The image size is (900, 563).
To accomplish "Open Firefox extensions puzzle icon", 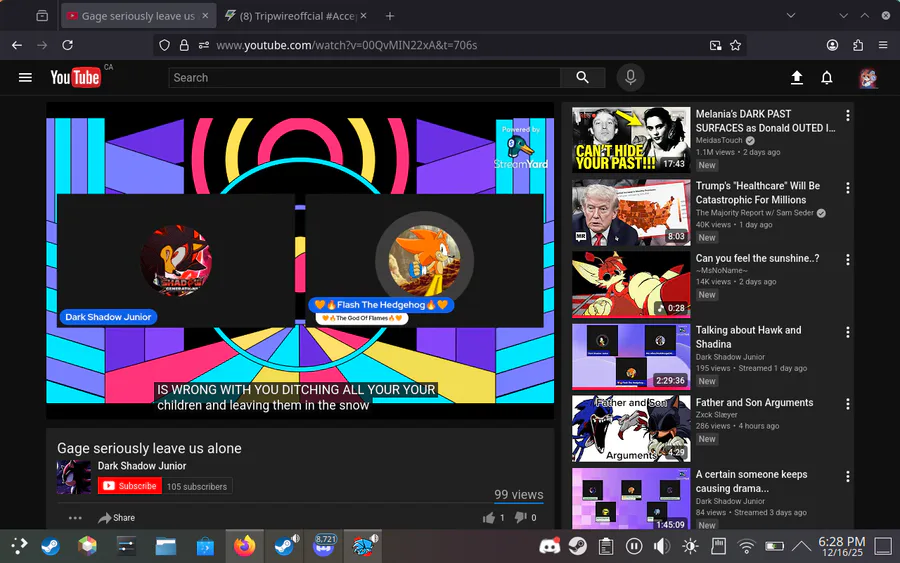I will 858,45.
